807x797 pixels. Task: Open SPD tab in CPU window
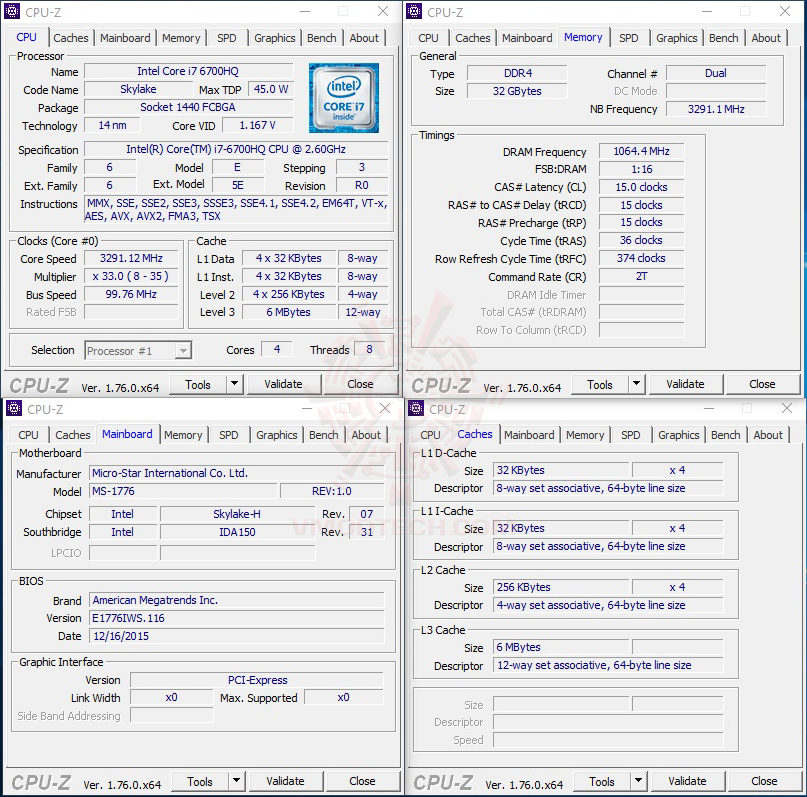pos(226,38)
